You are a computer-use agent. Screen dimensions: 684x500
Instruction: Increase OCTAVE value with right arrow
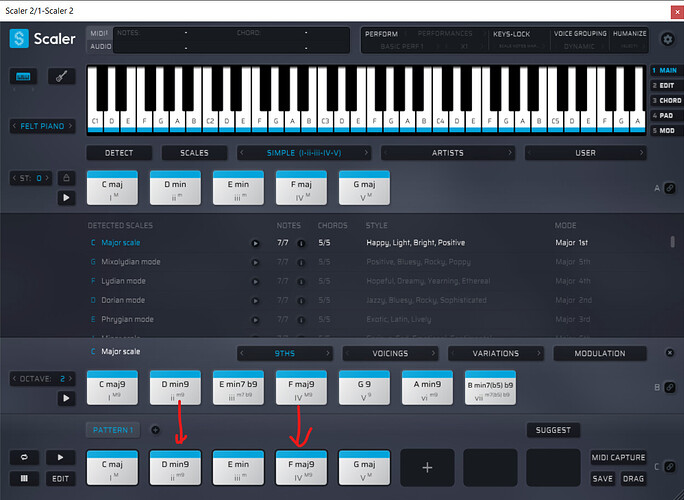(70, 378)
